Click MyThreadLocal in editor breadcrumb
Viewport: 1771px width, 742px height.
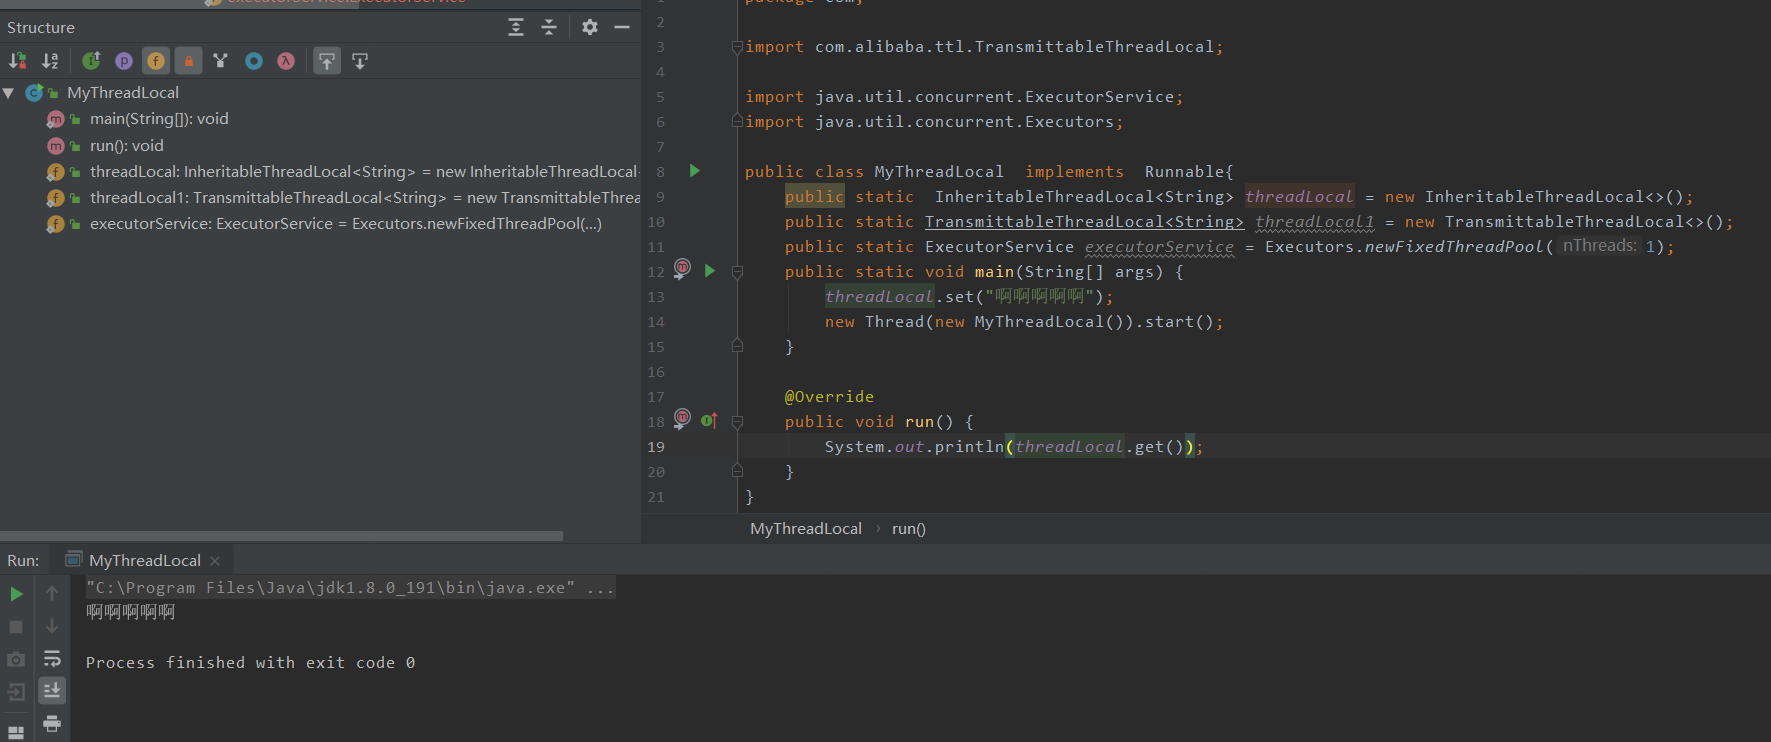coord(806,529)
